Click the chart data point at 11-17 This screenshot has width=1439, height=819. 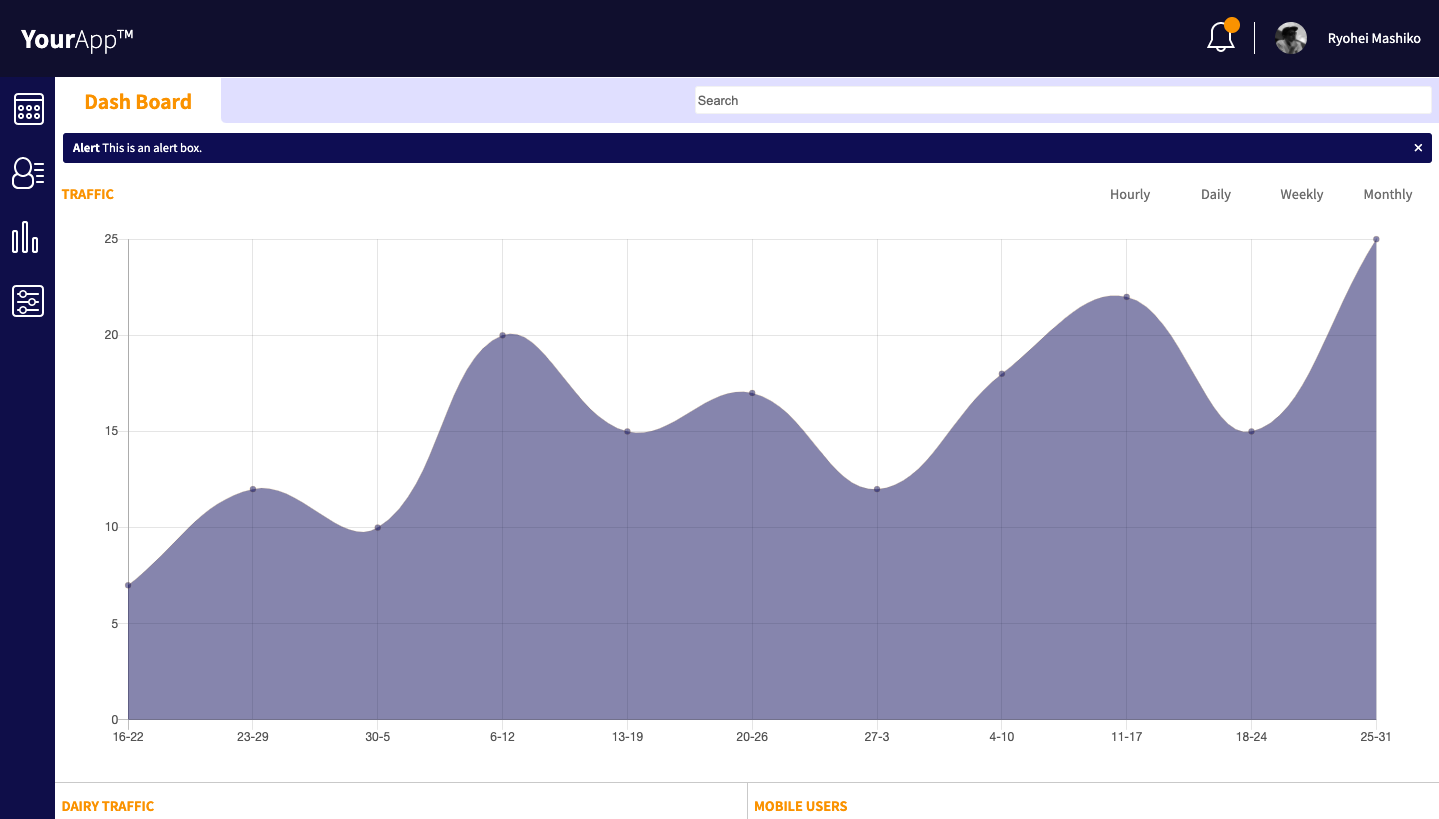(x=1126, y=297)
